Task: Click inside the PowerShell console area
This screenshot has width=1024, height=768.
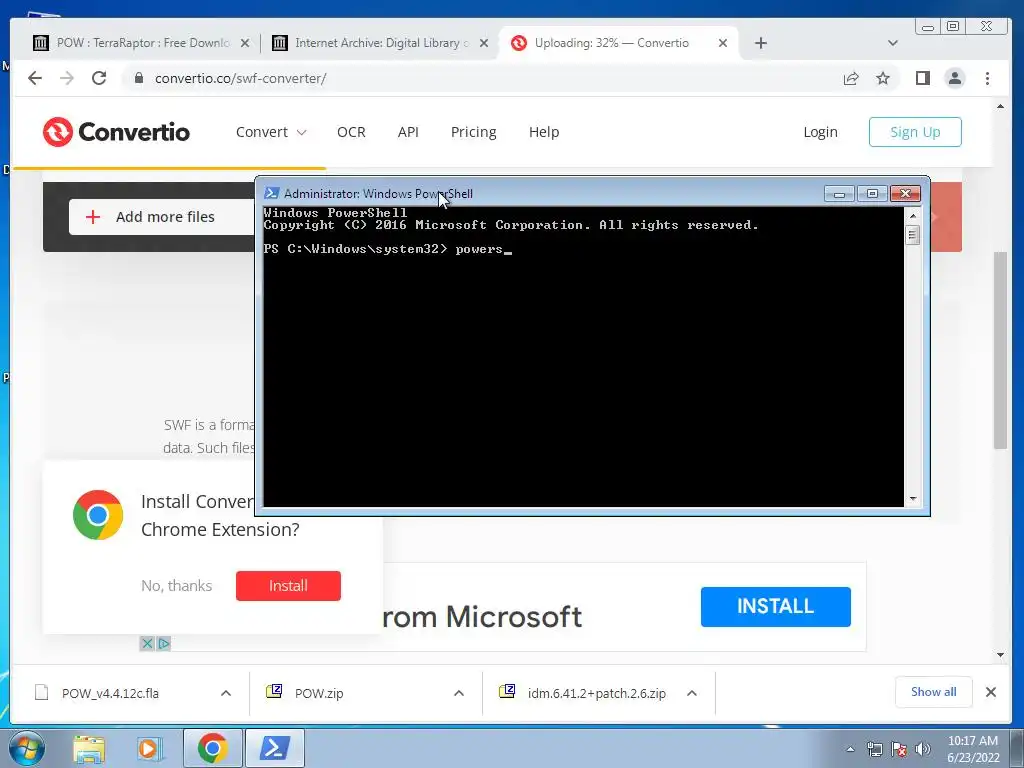Action: pyautogui.click(x=583, y=357)
